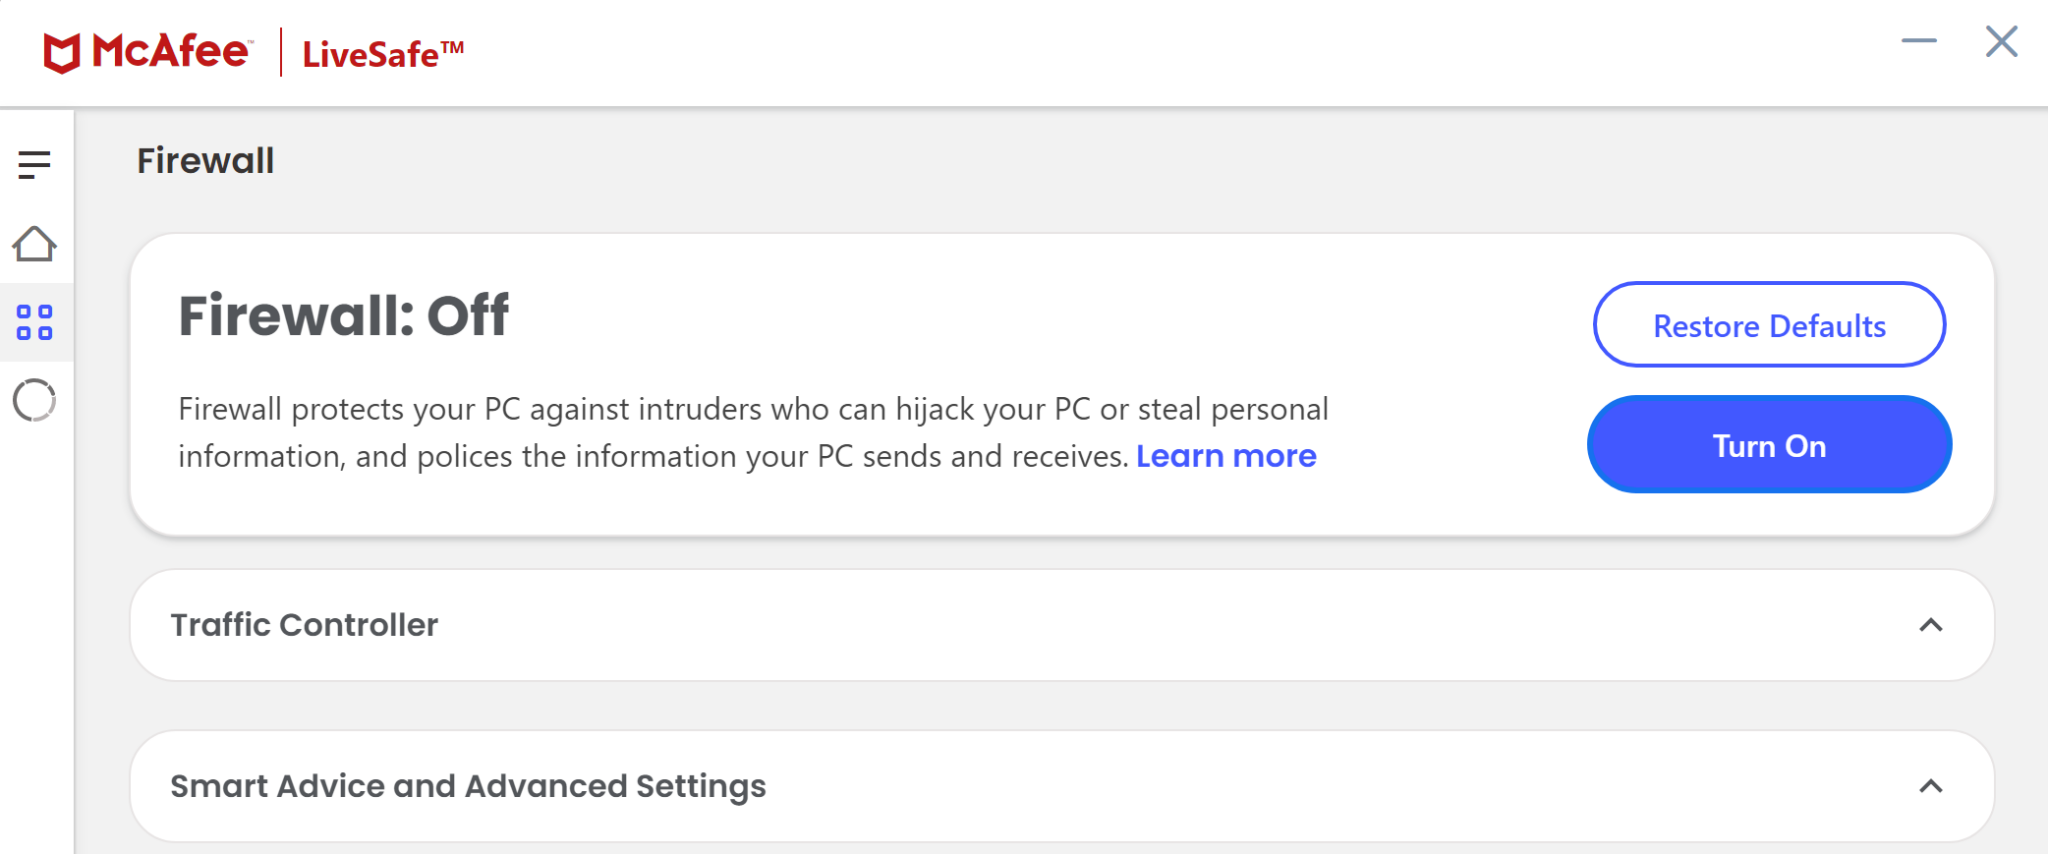The width and height of the screenshot is (2048, 854).
Task: Click Smart Advice and Advanced Settings title
Action: 468,787
